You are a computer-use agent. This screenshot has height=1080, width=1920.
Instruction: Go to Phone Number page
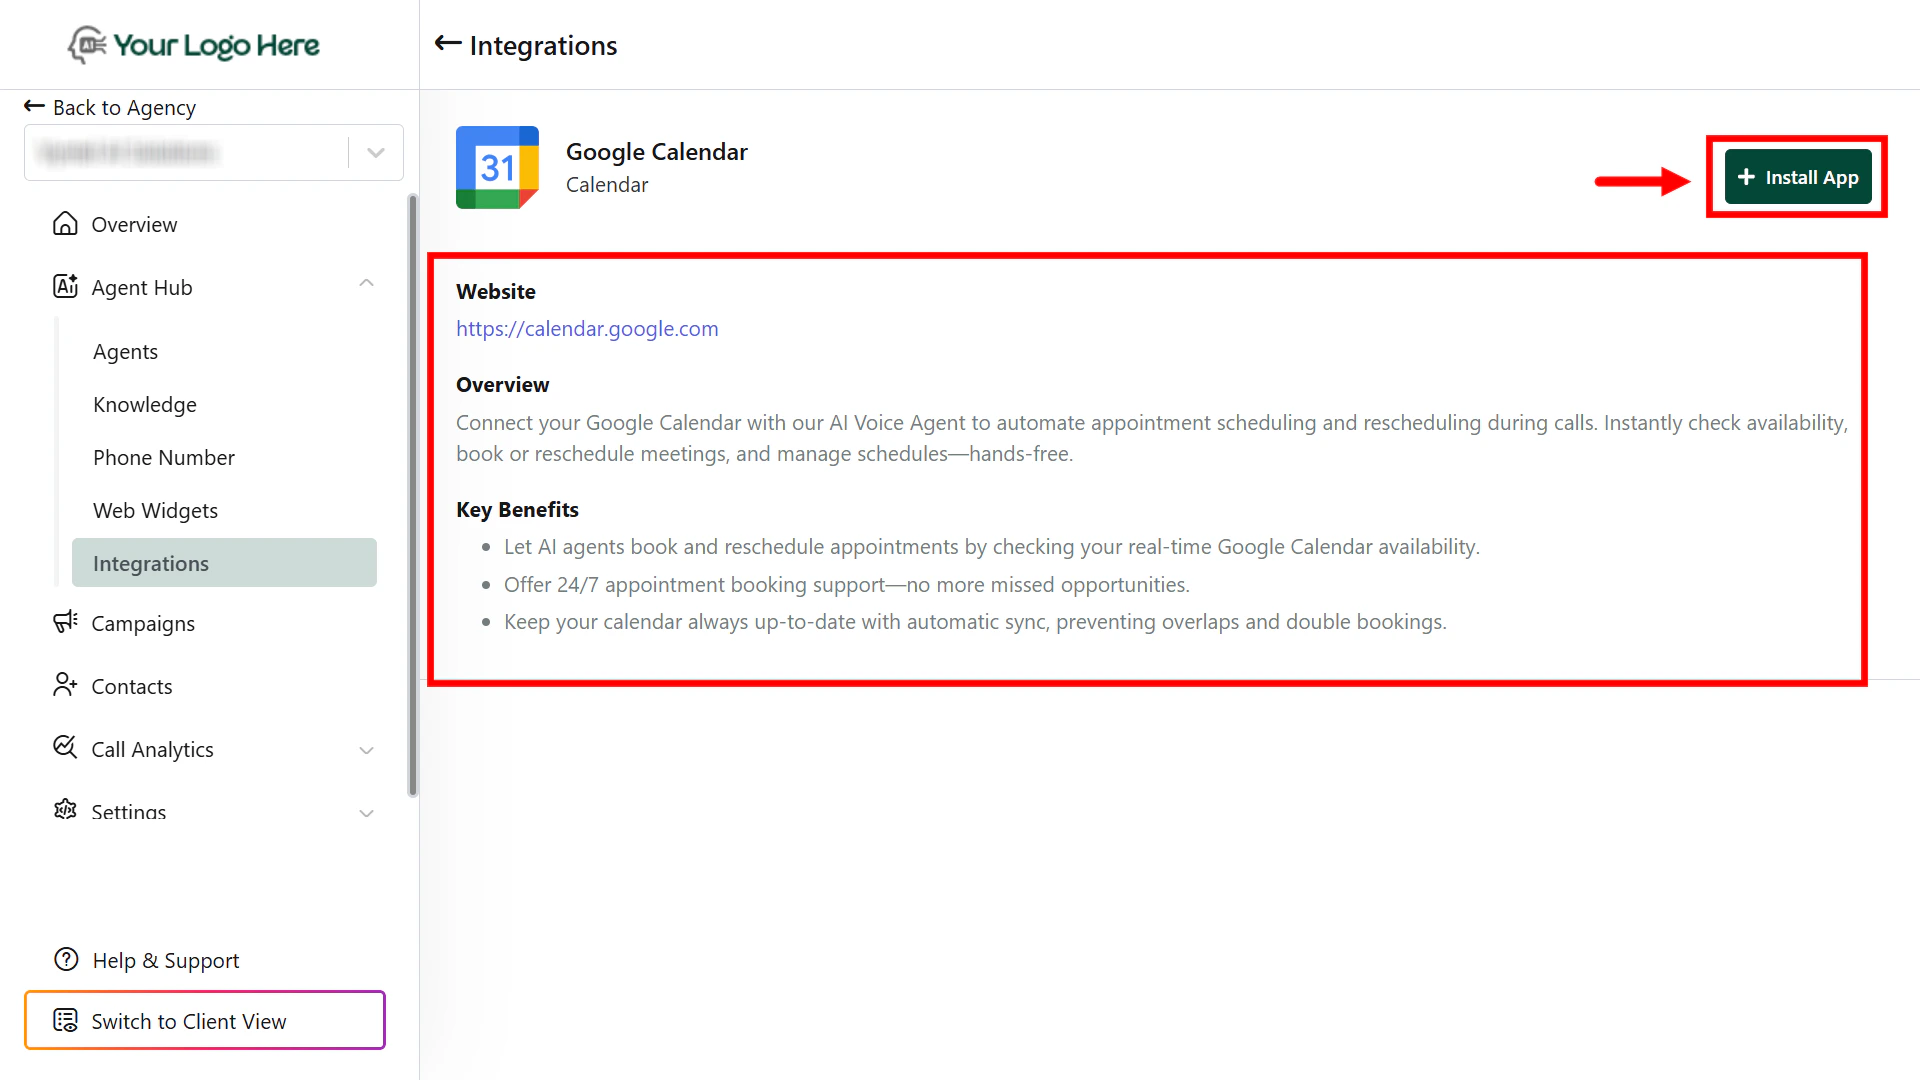click(x=163, y=458)
